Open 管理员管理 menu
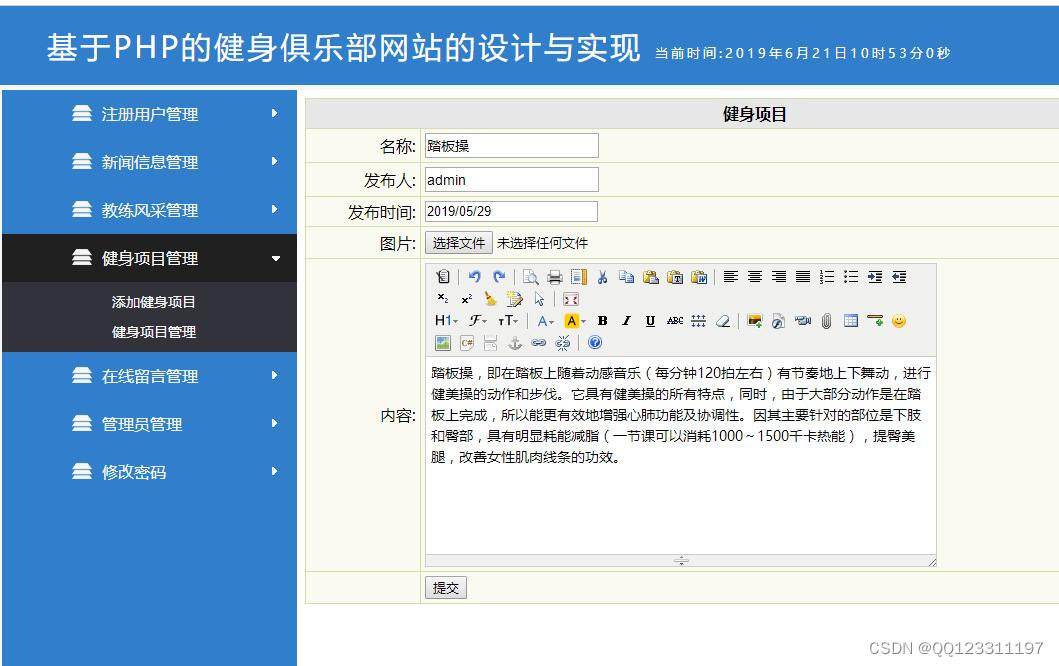 pos(149,424)
